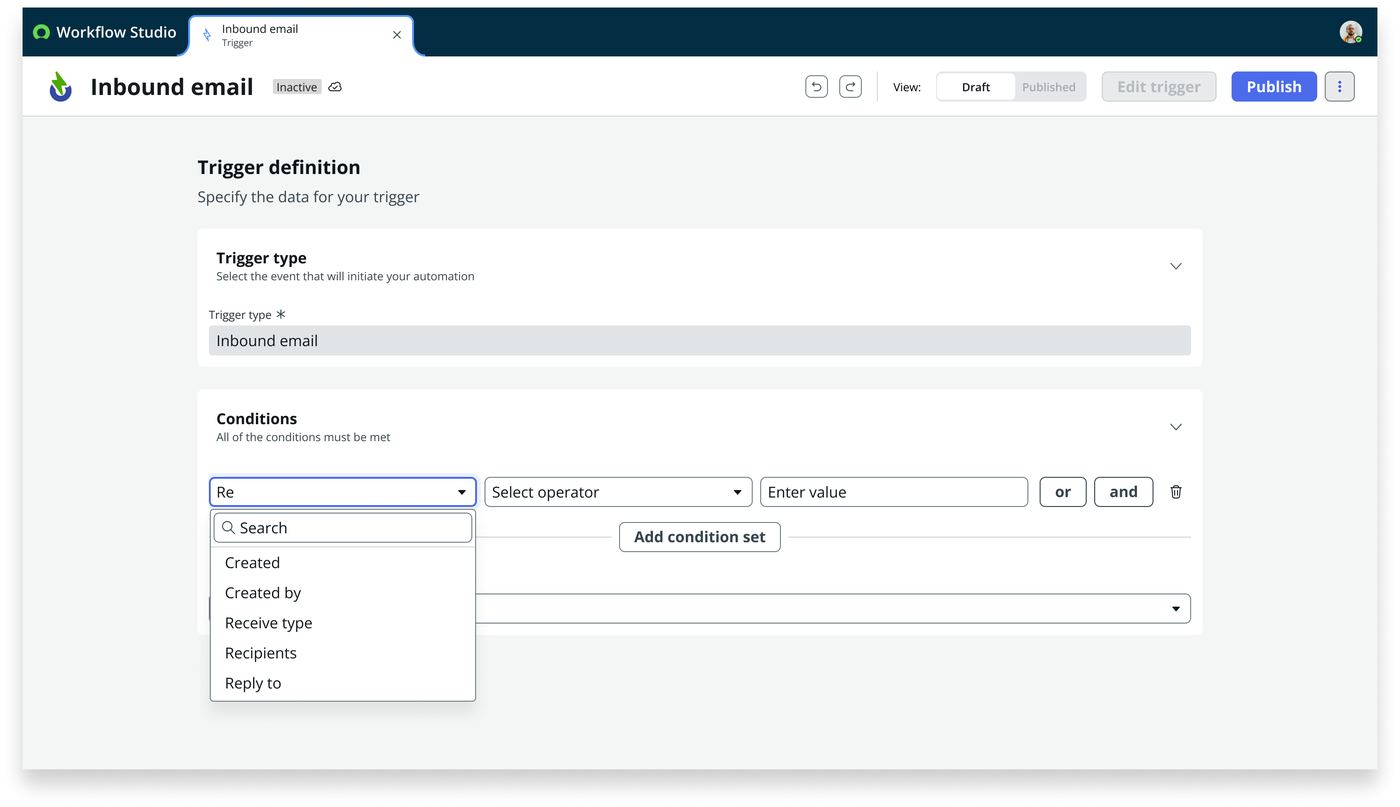The height and width of the screenshot is (807, 1400).
Task: Delete the condition row with trash icon
Action: point(1176,492)
